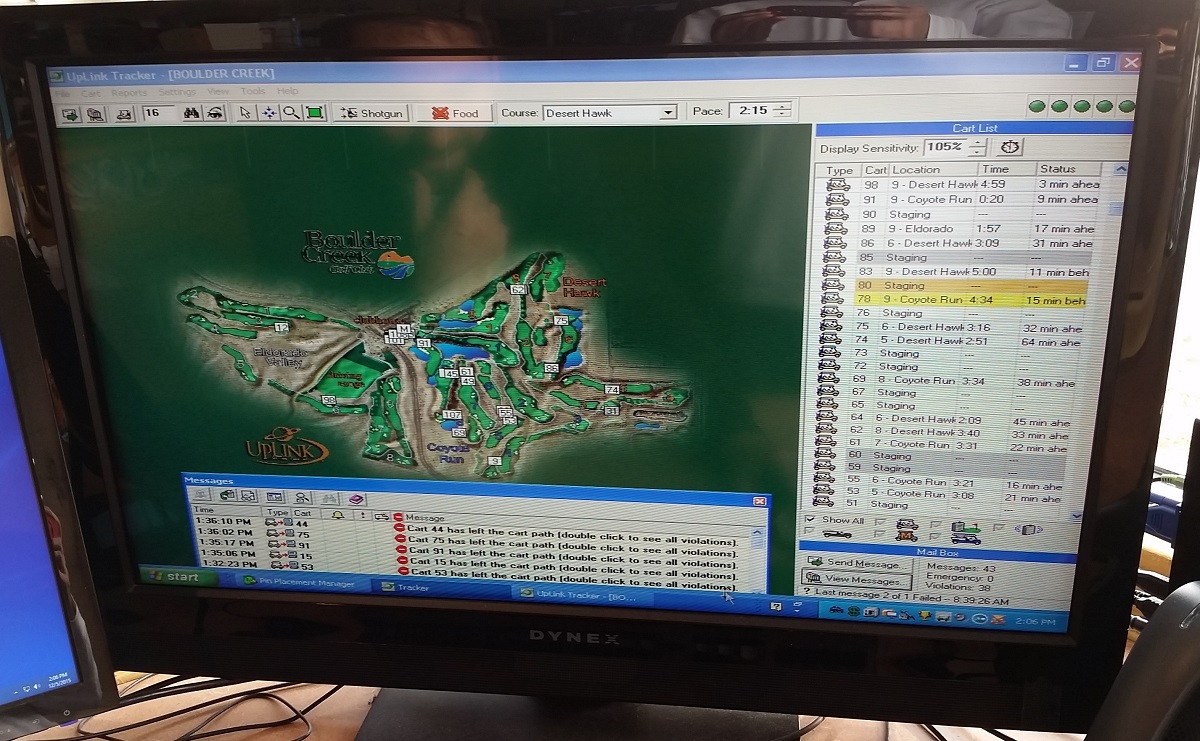This screenshot has width=1200, height=741.
Task: Click the Shotgun button
Action: pos(372,113)
